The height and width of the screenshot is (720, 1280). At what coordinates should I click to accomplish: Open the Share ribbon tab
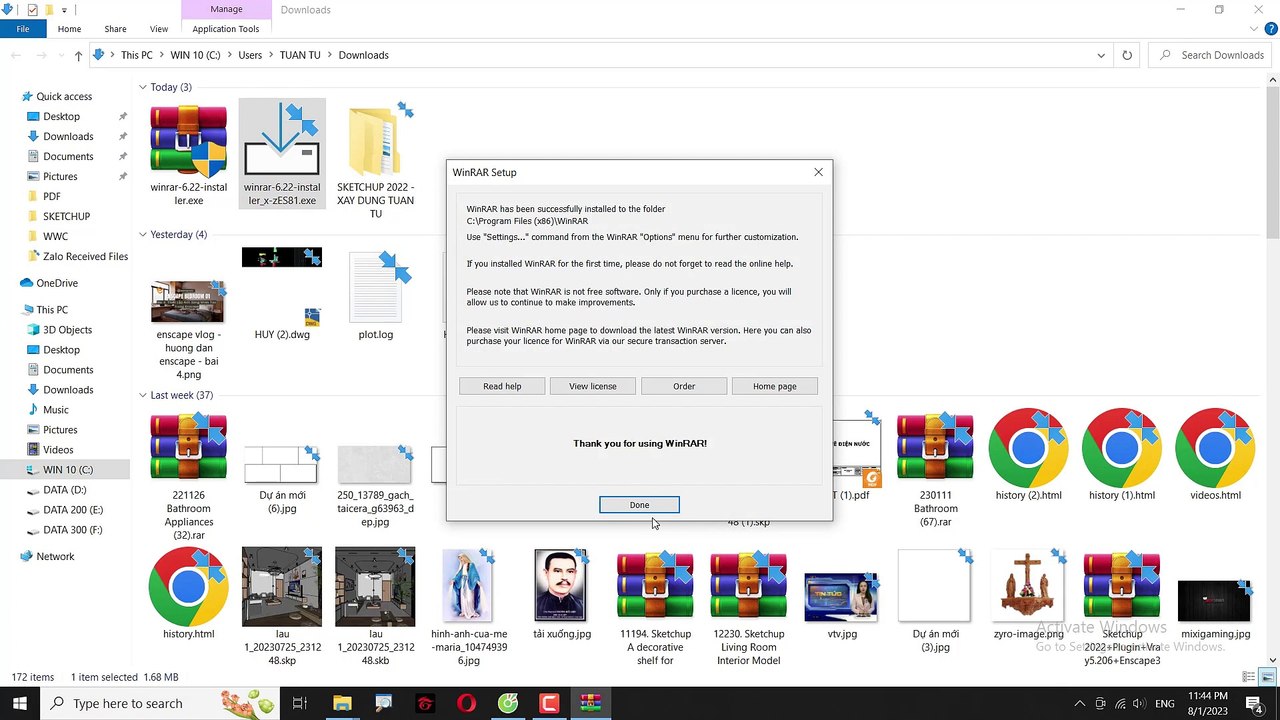[x=115, y=29]
